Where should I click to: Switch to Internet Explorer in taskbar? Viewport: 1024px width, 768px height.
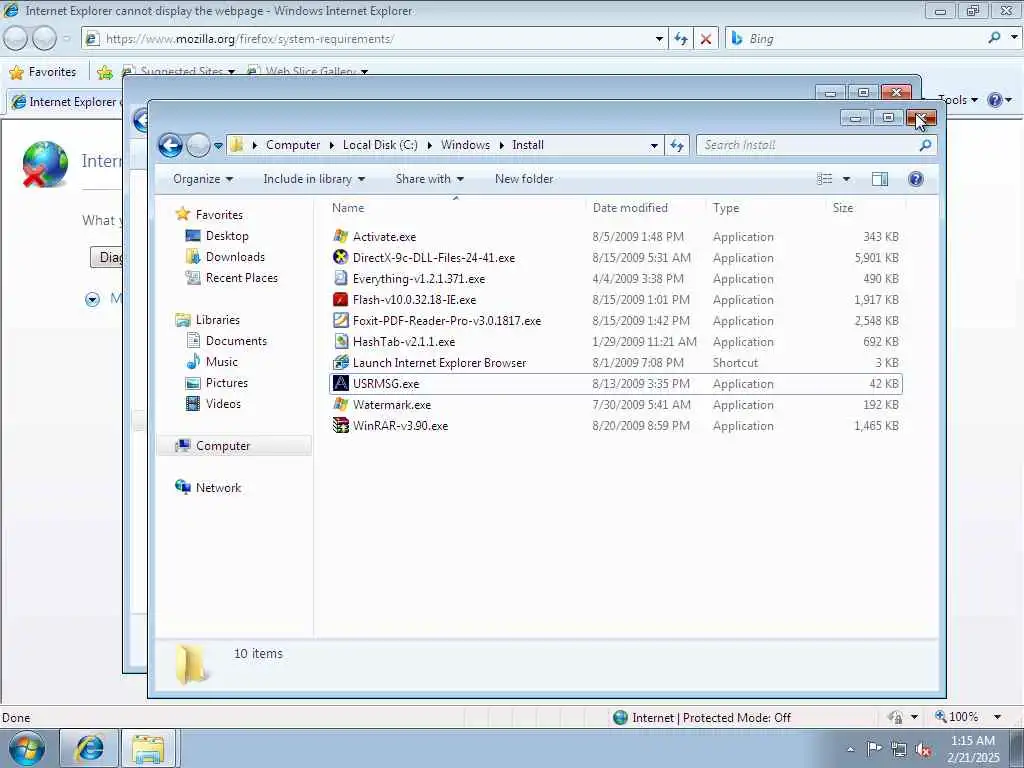tap(89, 748)
